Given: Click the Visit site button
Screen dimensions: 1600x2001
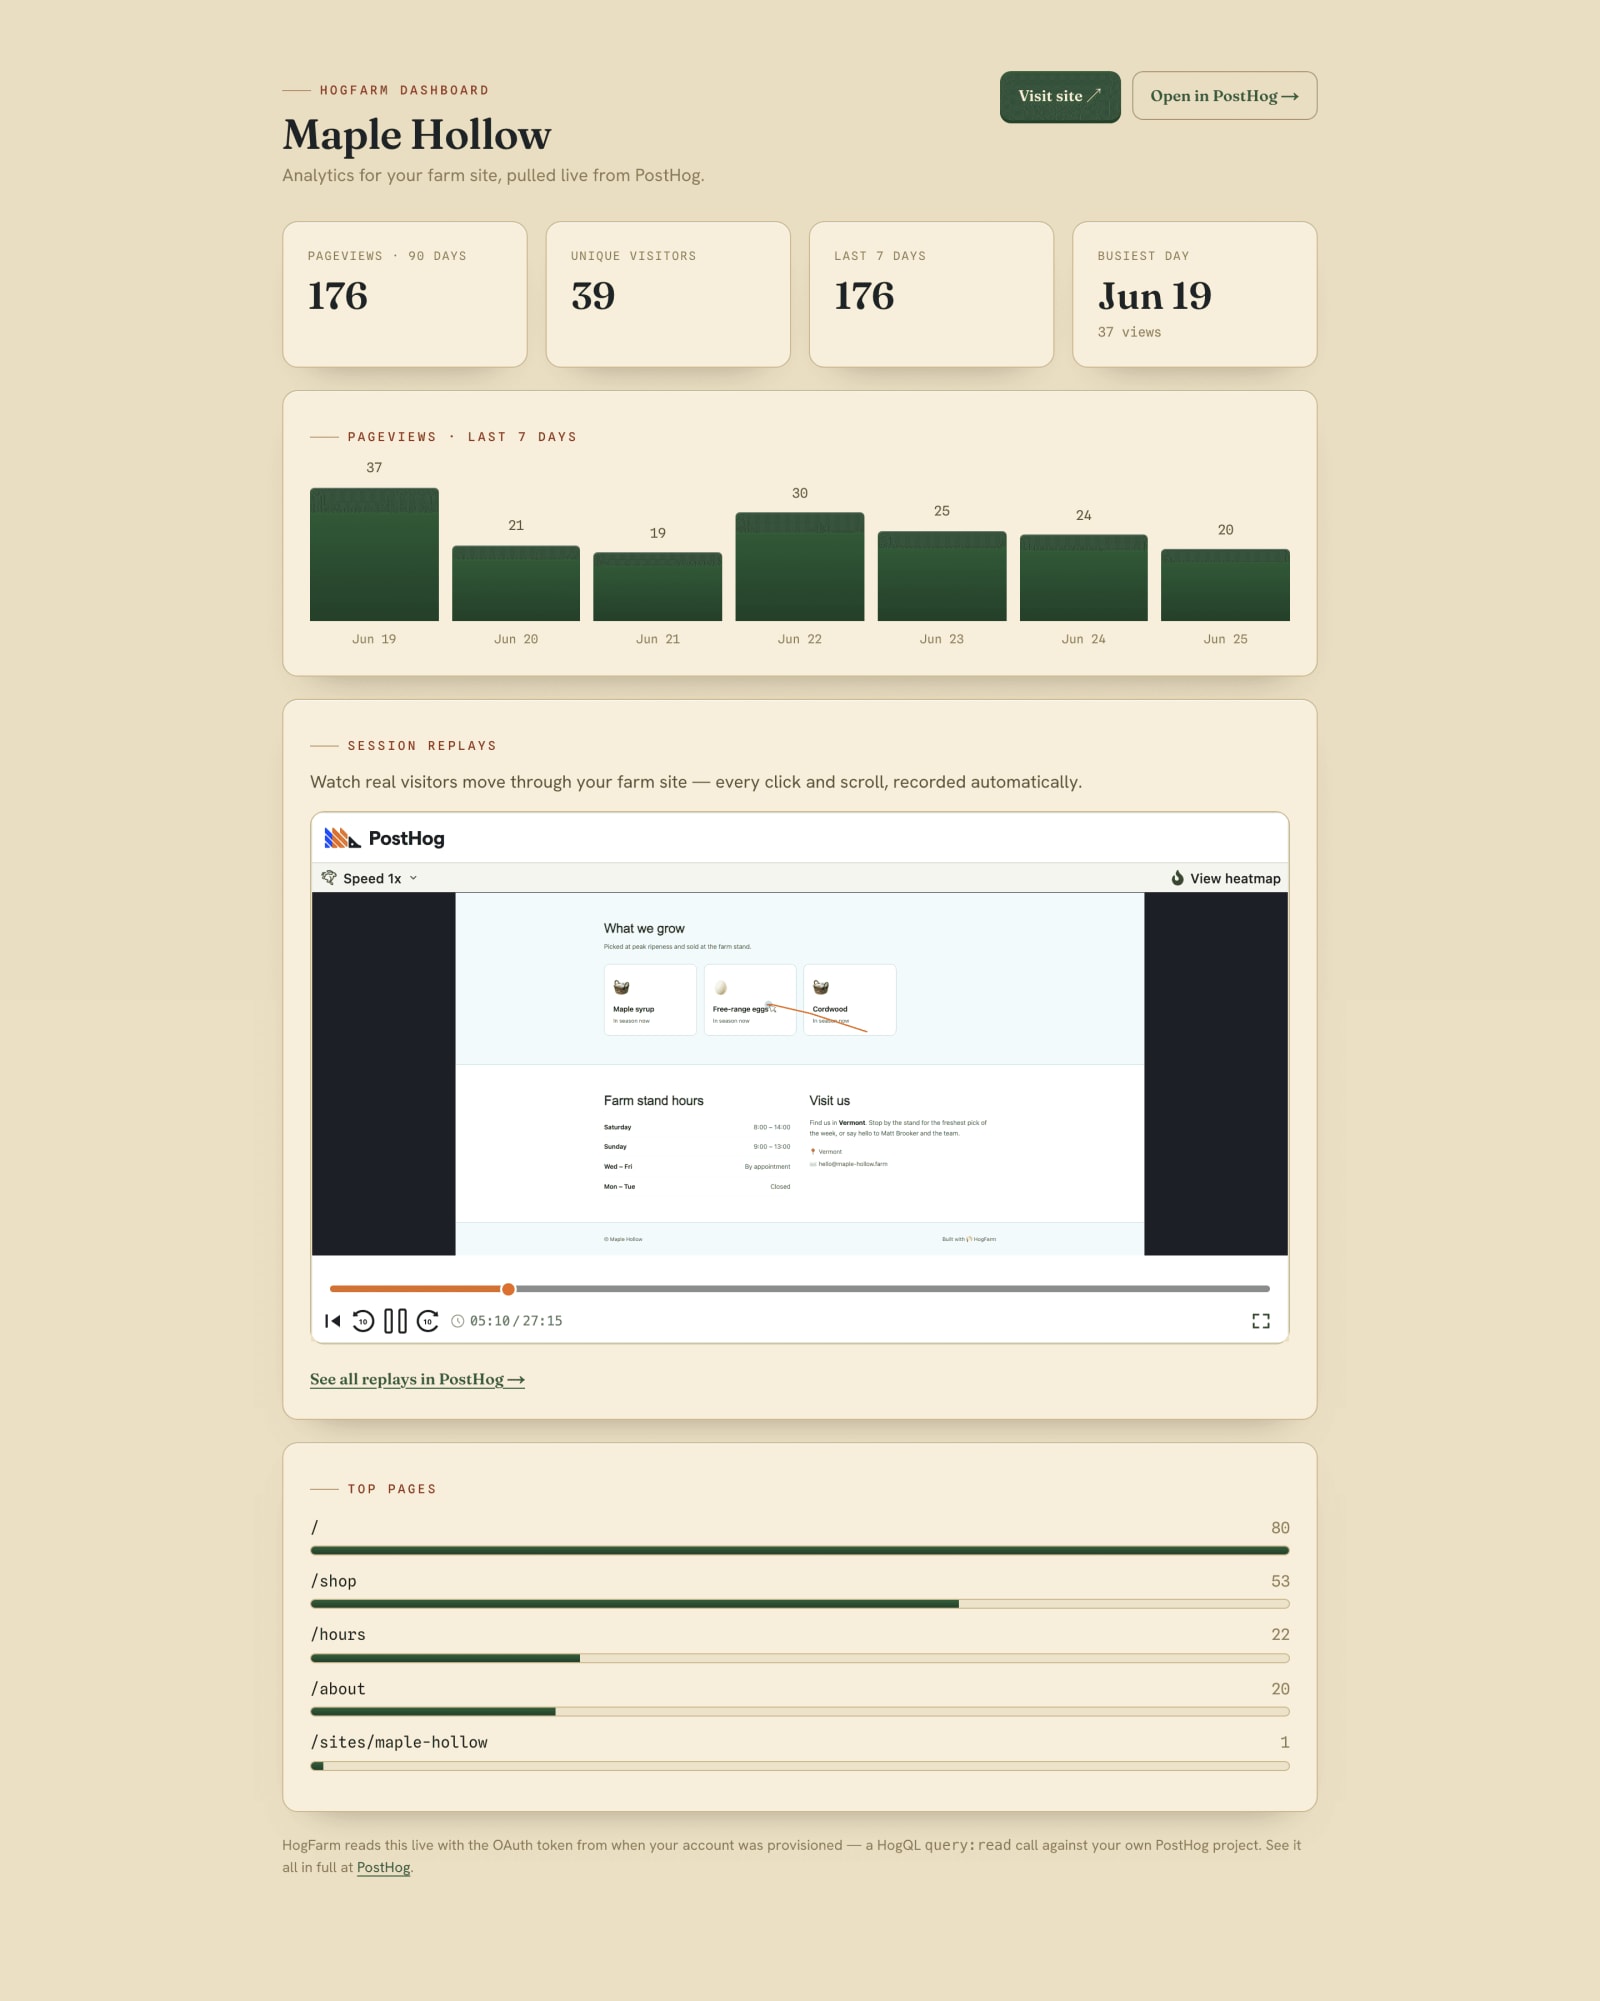Looking at the screenshot, I should pos(1060,96).
